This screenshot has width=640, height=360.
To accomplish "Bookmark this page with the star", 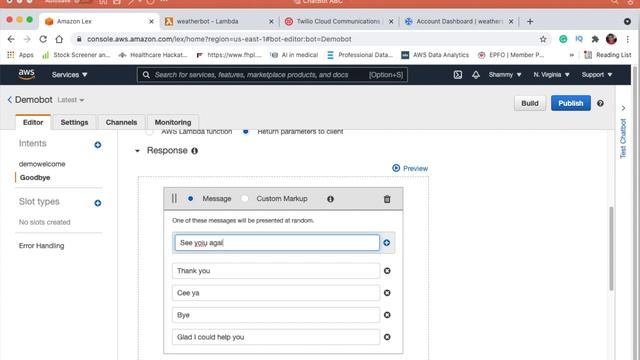I will (543, 39).
